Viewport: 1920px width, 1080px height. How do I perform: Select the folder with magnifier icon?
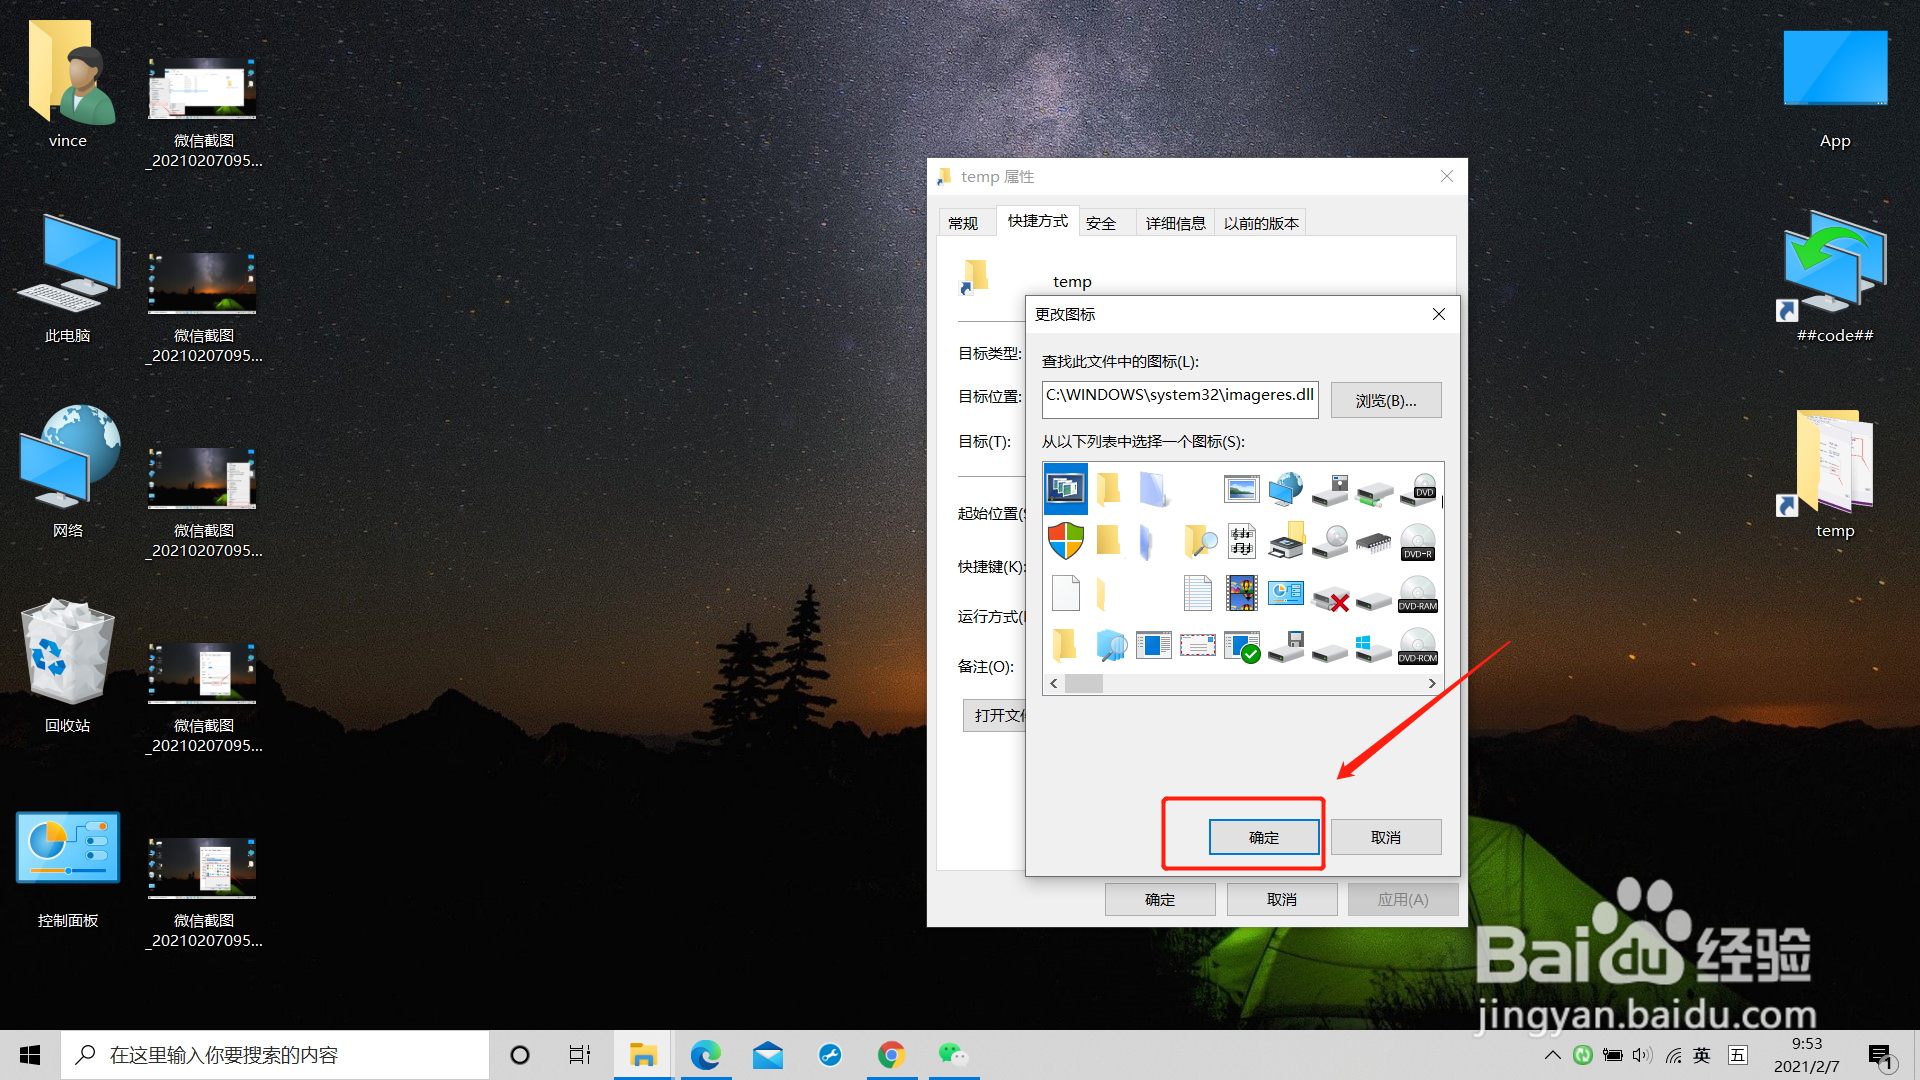click(x=1198, y=541)
